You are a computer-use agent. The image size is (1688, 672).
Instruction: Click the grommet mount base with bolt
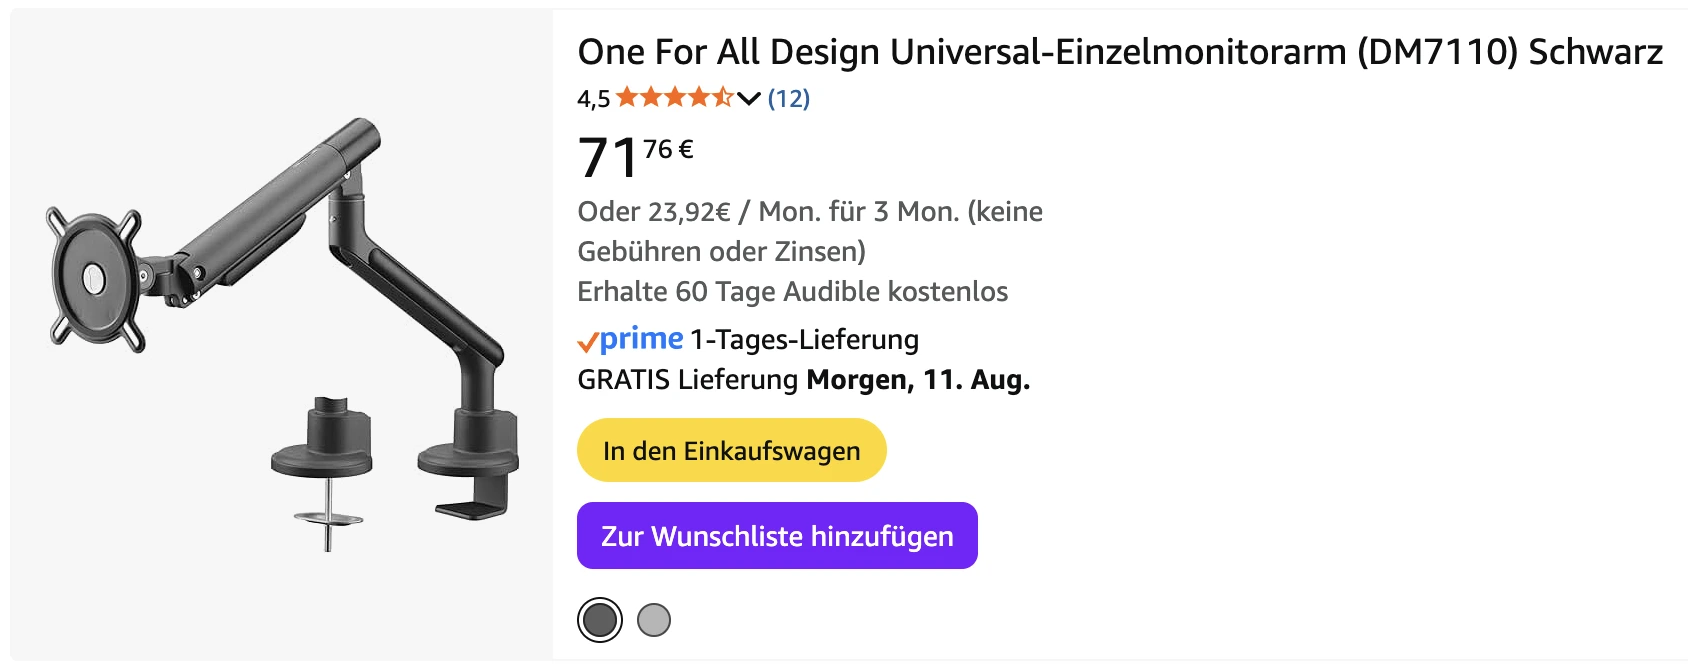pyautogui.click(x=323, y=470)
